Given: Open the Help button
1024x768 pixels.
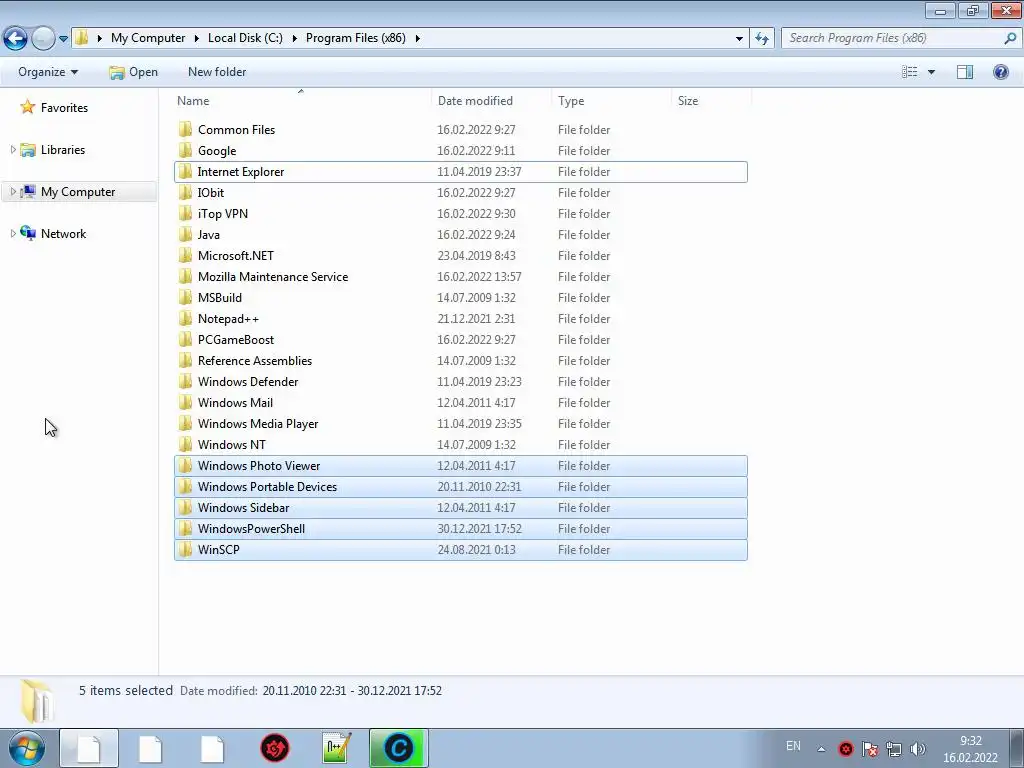Looking at the screenshot, I should pyautogui.click(x=1000, y=72).
